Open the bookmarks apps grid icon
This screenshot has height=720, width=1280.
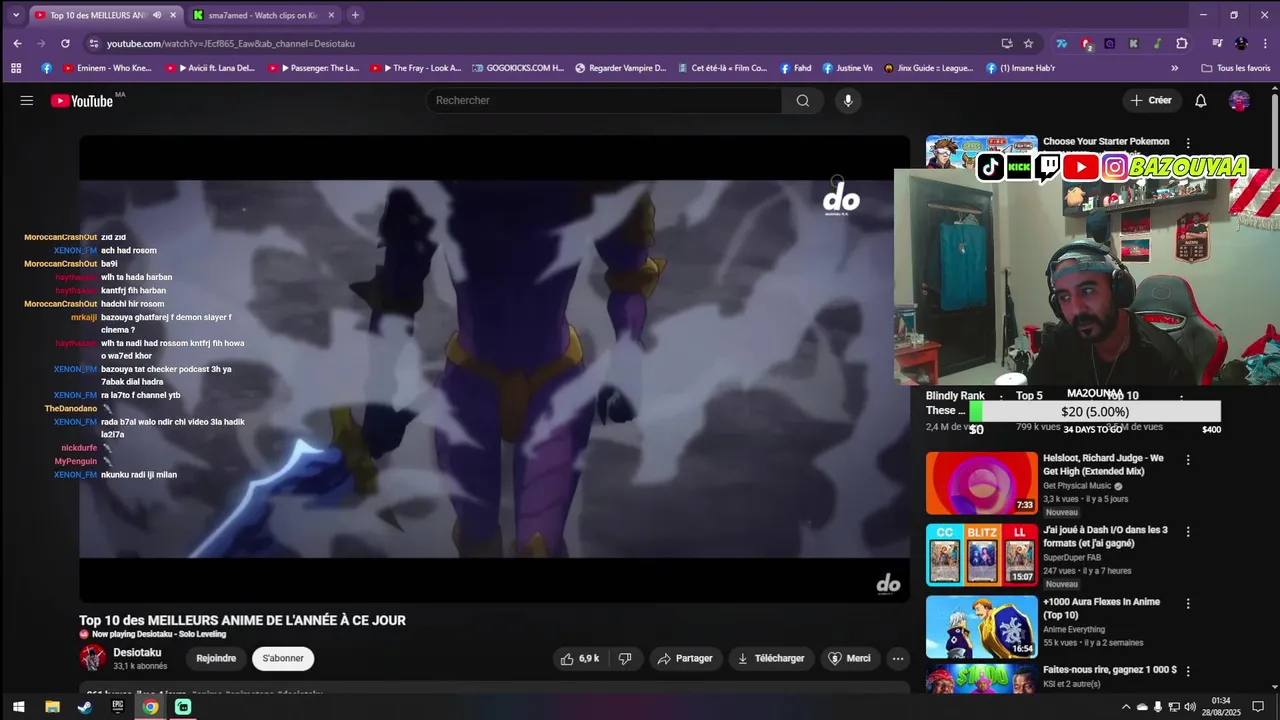(16, 68)
